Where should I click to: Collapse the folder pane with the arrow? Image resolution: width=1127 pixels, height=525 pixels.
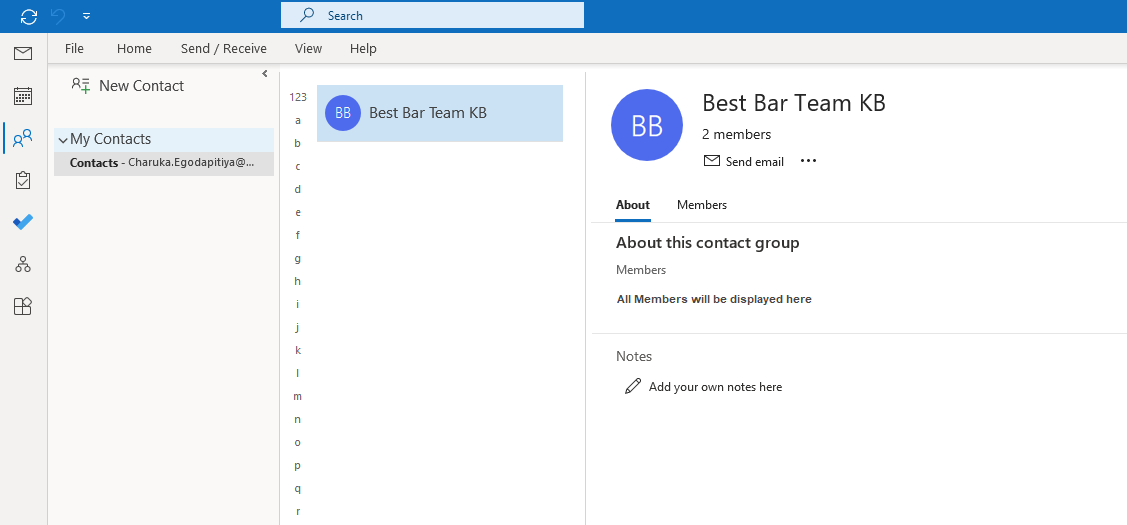click(264, 73)
